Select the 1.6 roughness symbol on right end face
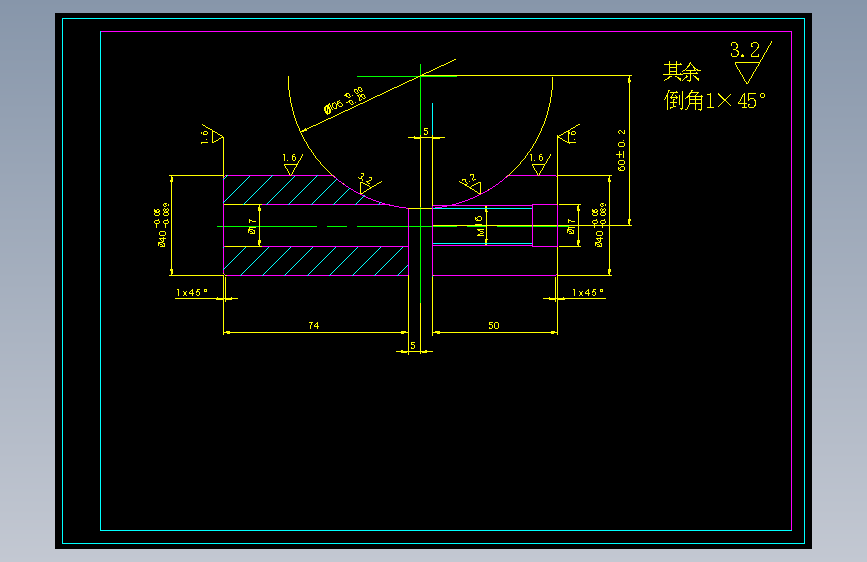867x562 pixels. click(x=569, y=134)
